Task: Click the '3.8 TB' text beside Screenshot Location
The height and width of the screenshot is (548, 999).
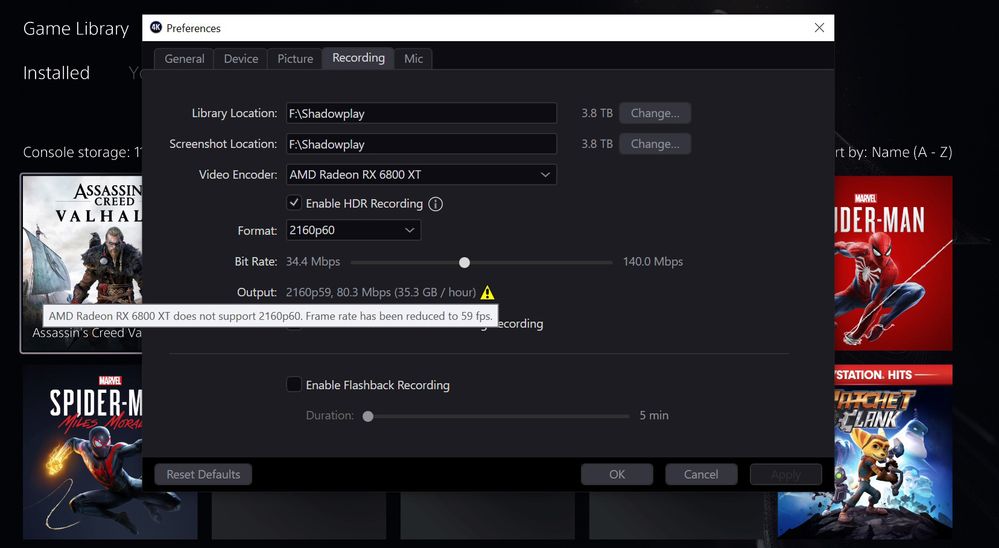Action: (x=596, y=144)
